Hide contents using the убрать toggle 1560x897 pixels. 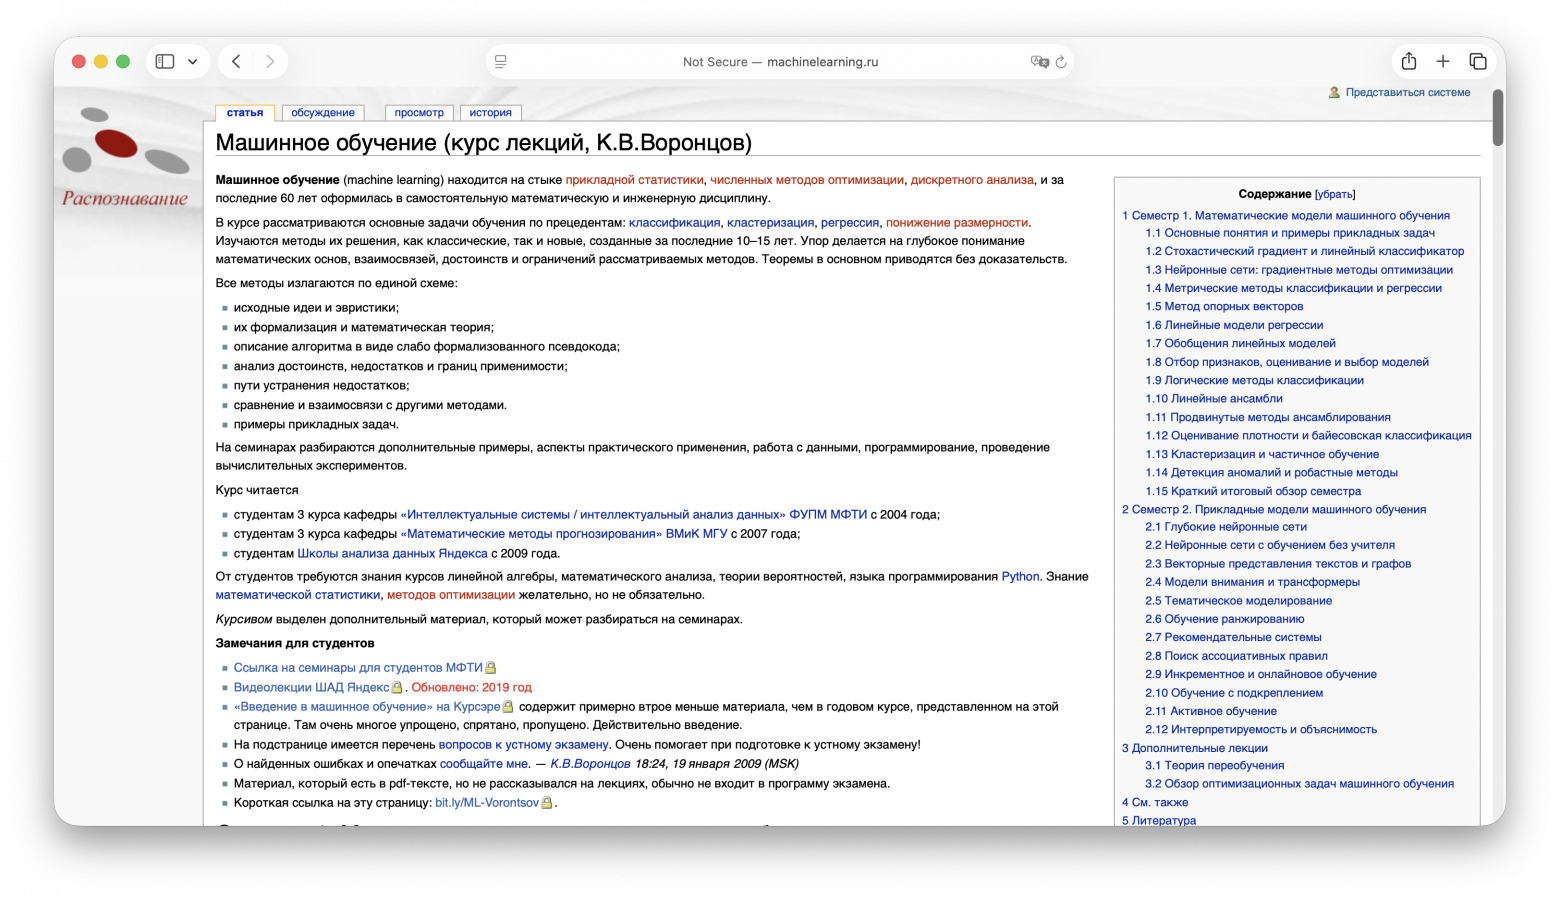tap(1335, 195)
